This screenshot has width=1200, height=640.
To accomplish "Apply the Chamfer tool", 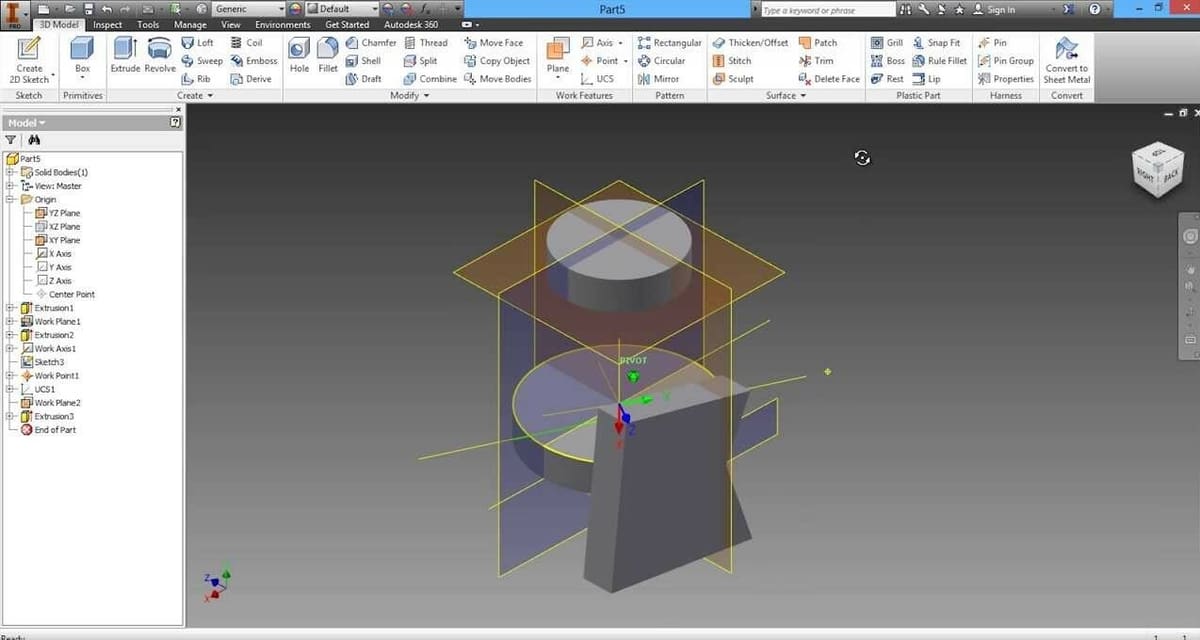I will (x=371, y=43).
